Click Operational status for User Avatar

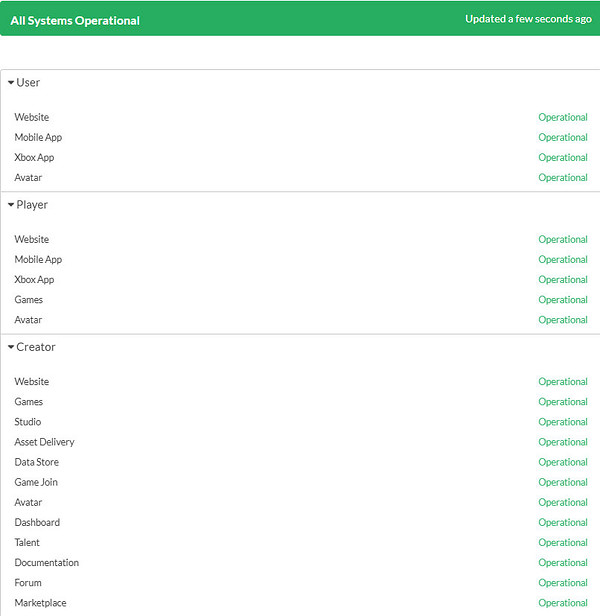pyautogui.click(x=562, y=178)
